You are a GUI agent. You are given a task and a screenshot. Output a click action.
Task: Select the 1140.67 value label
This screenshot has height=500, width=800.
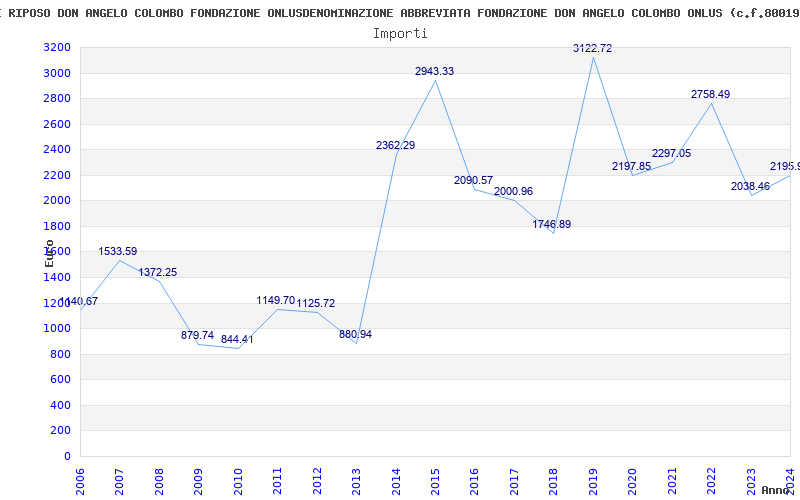tap(79, 302)
